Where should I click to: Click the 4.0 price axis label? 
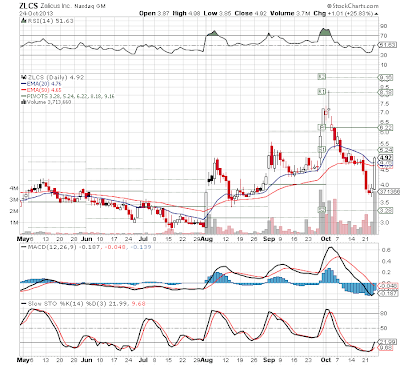[x=384, y=185]
